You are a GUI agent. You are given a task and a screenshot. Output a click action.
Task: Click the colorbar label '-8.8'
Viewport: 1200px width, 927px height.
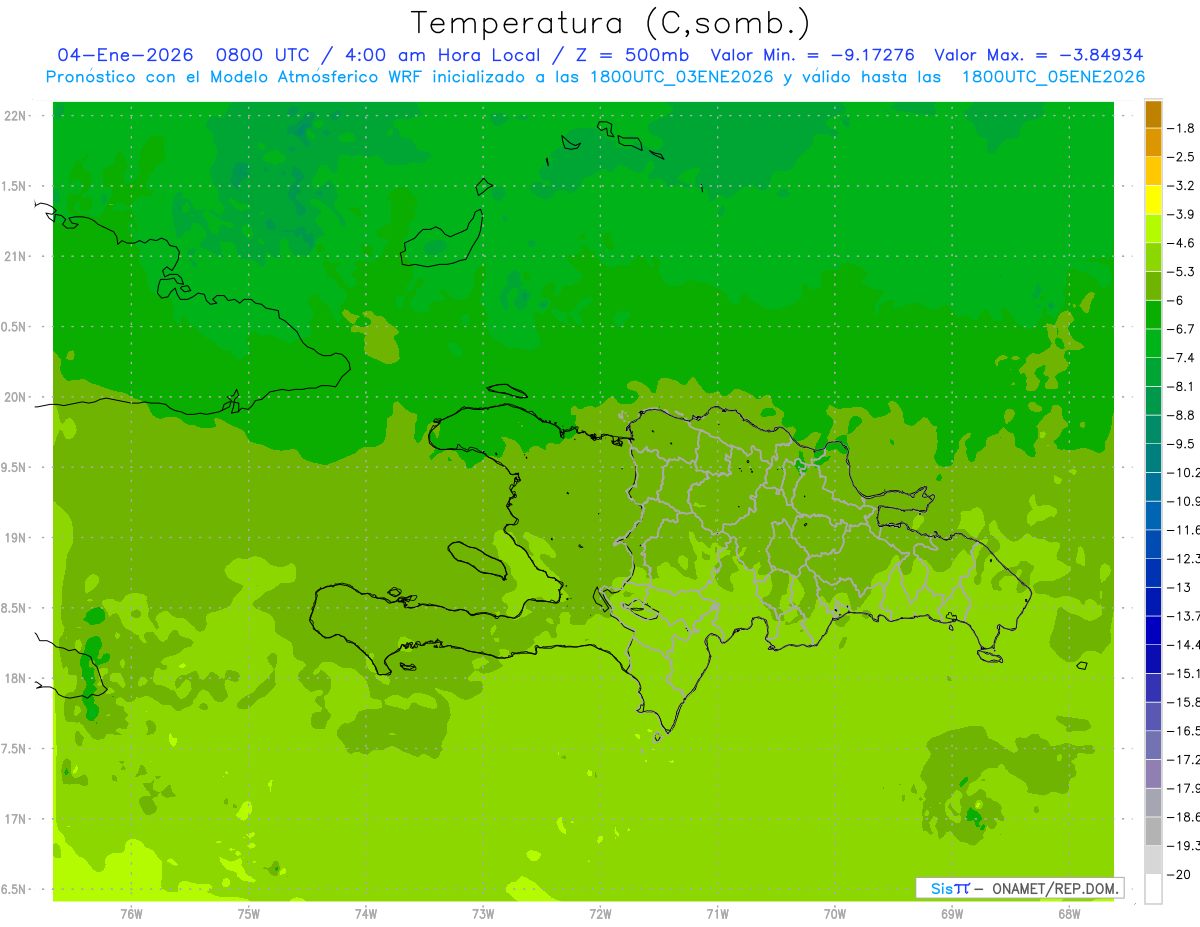point(1181,415)
